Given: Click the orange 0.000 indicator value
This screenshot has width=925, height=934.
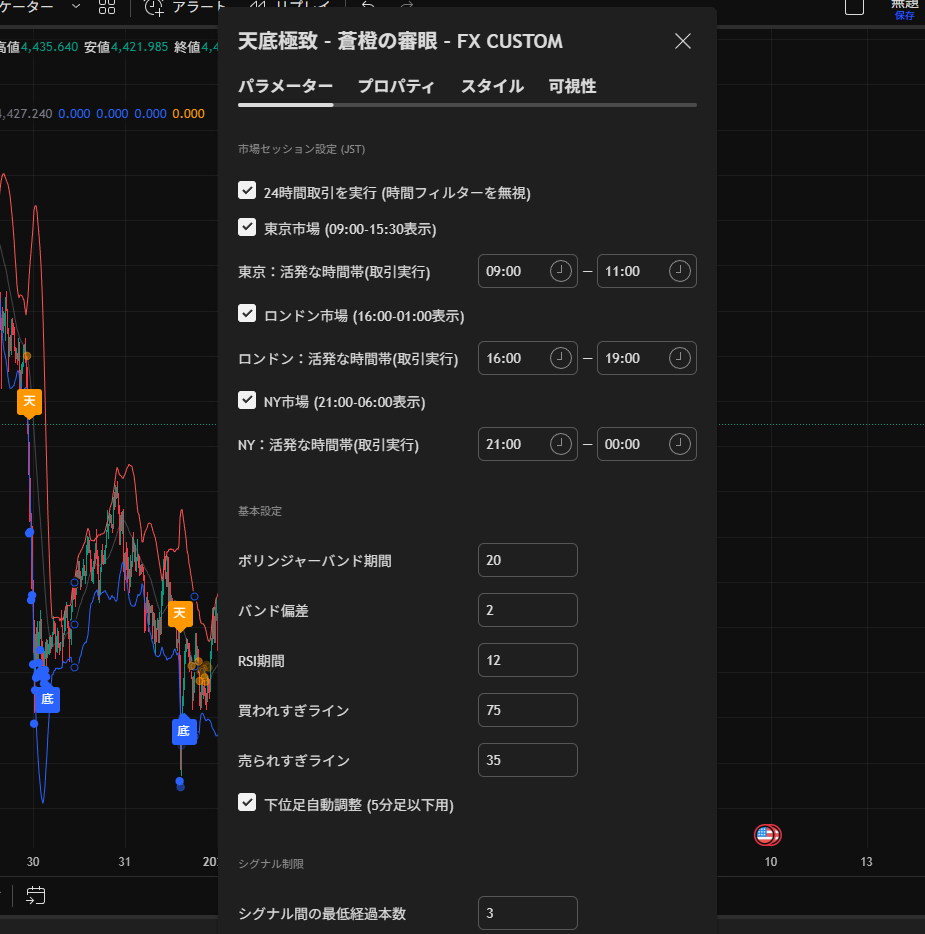Looking at the screenshot, I should 188,114.
